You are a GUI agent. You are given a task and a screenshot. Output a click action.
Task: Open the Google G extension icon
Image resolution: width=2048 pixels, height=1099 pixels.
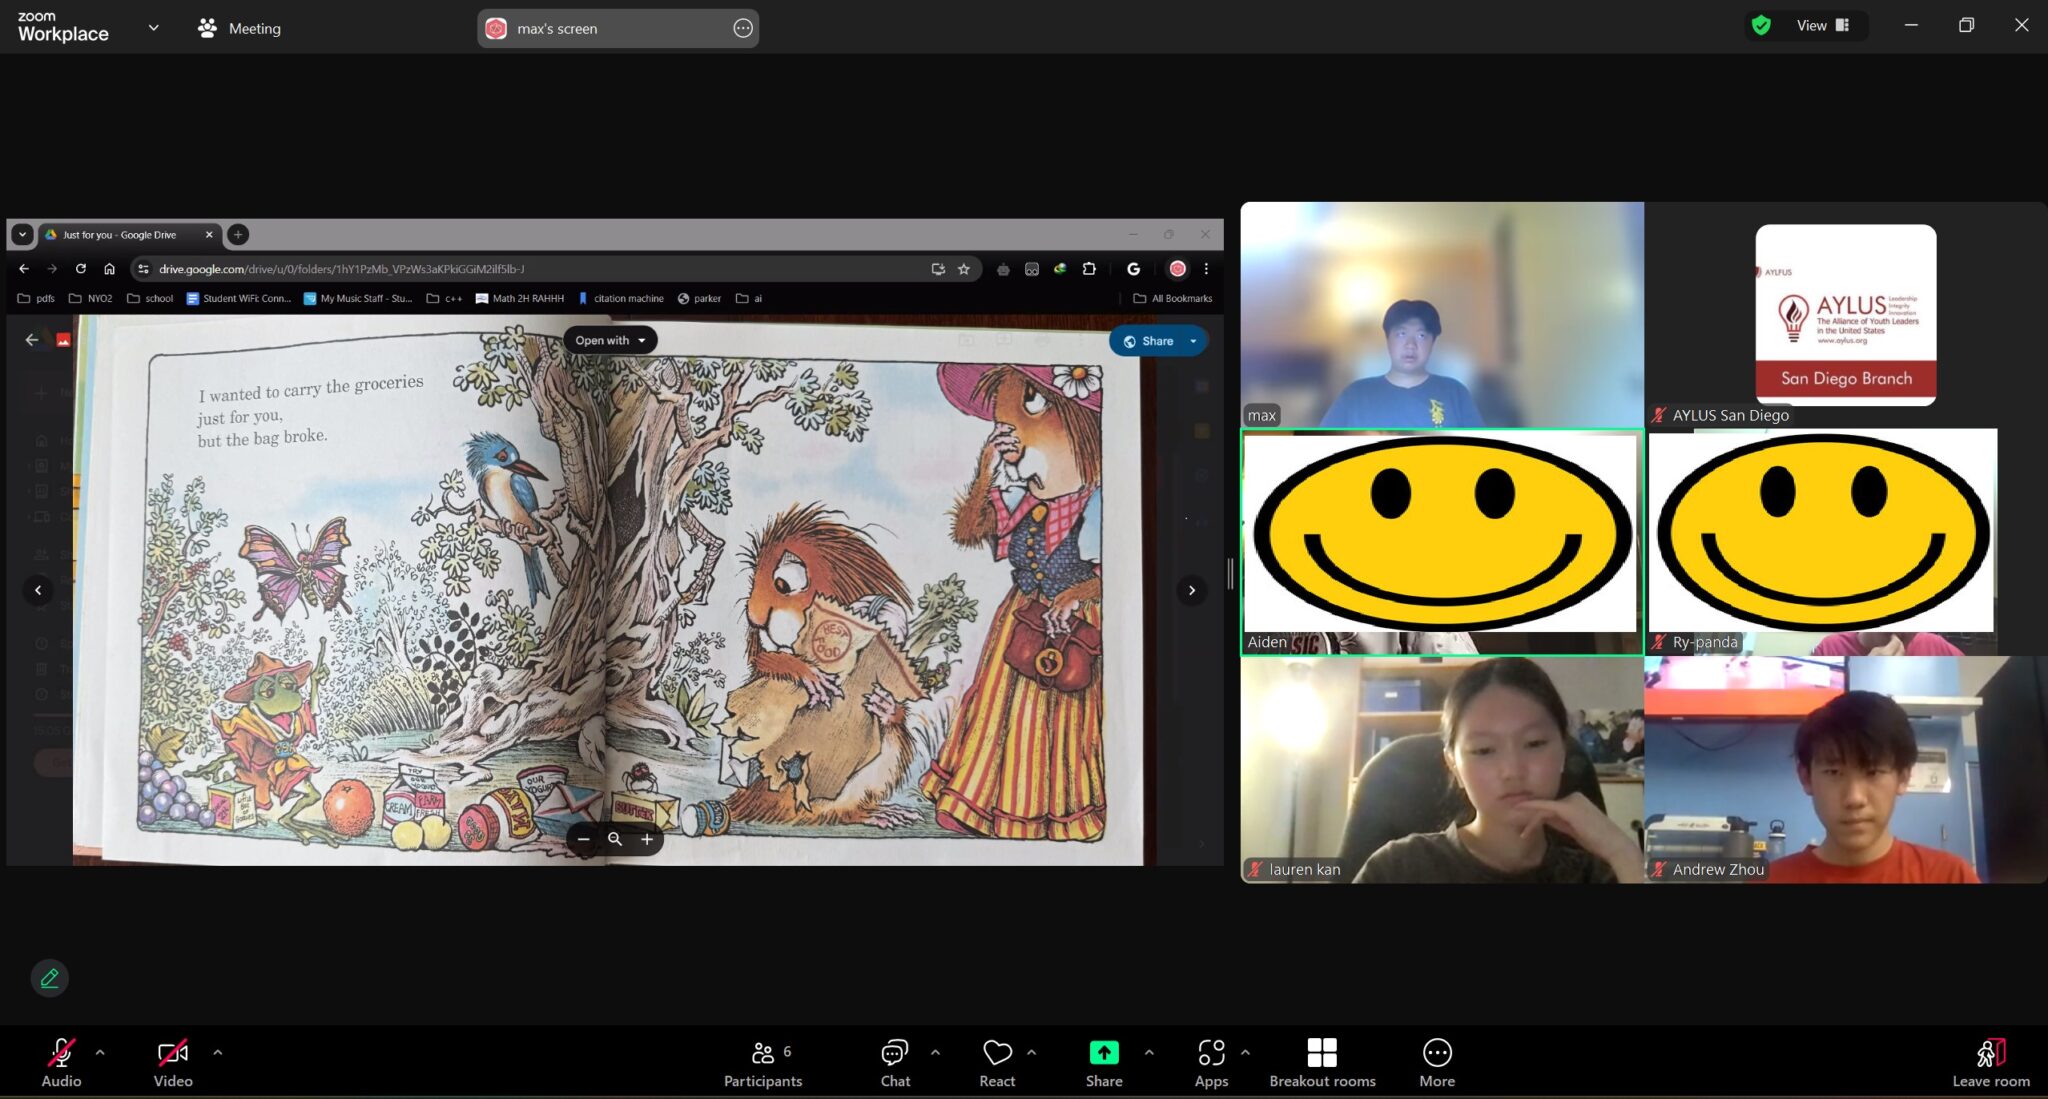[x=1133, y=268]
